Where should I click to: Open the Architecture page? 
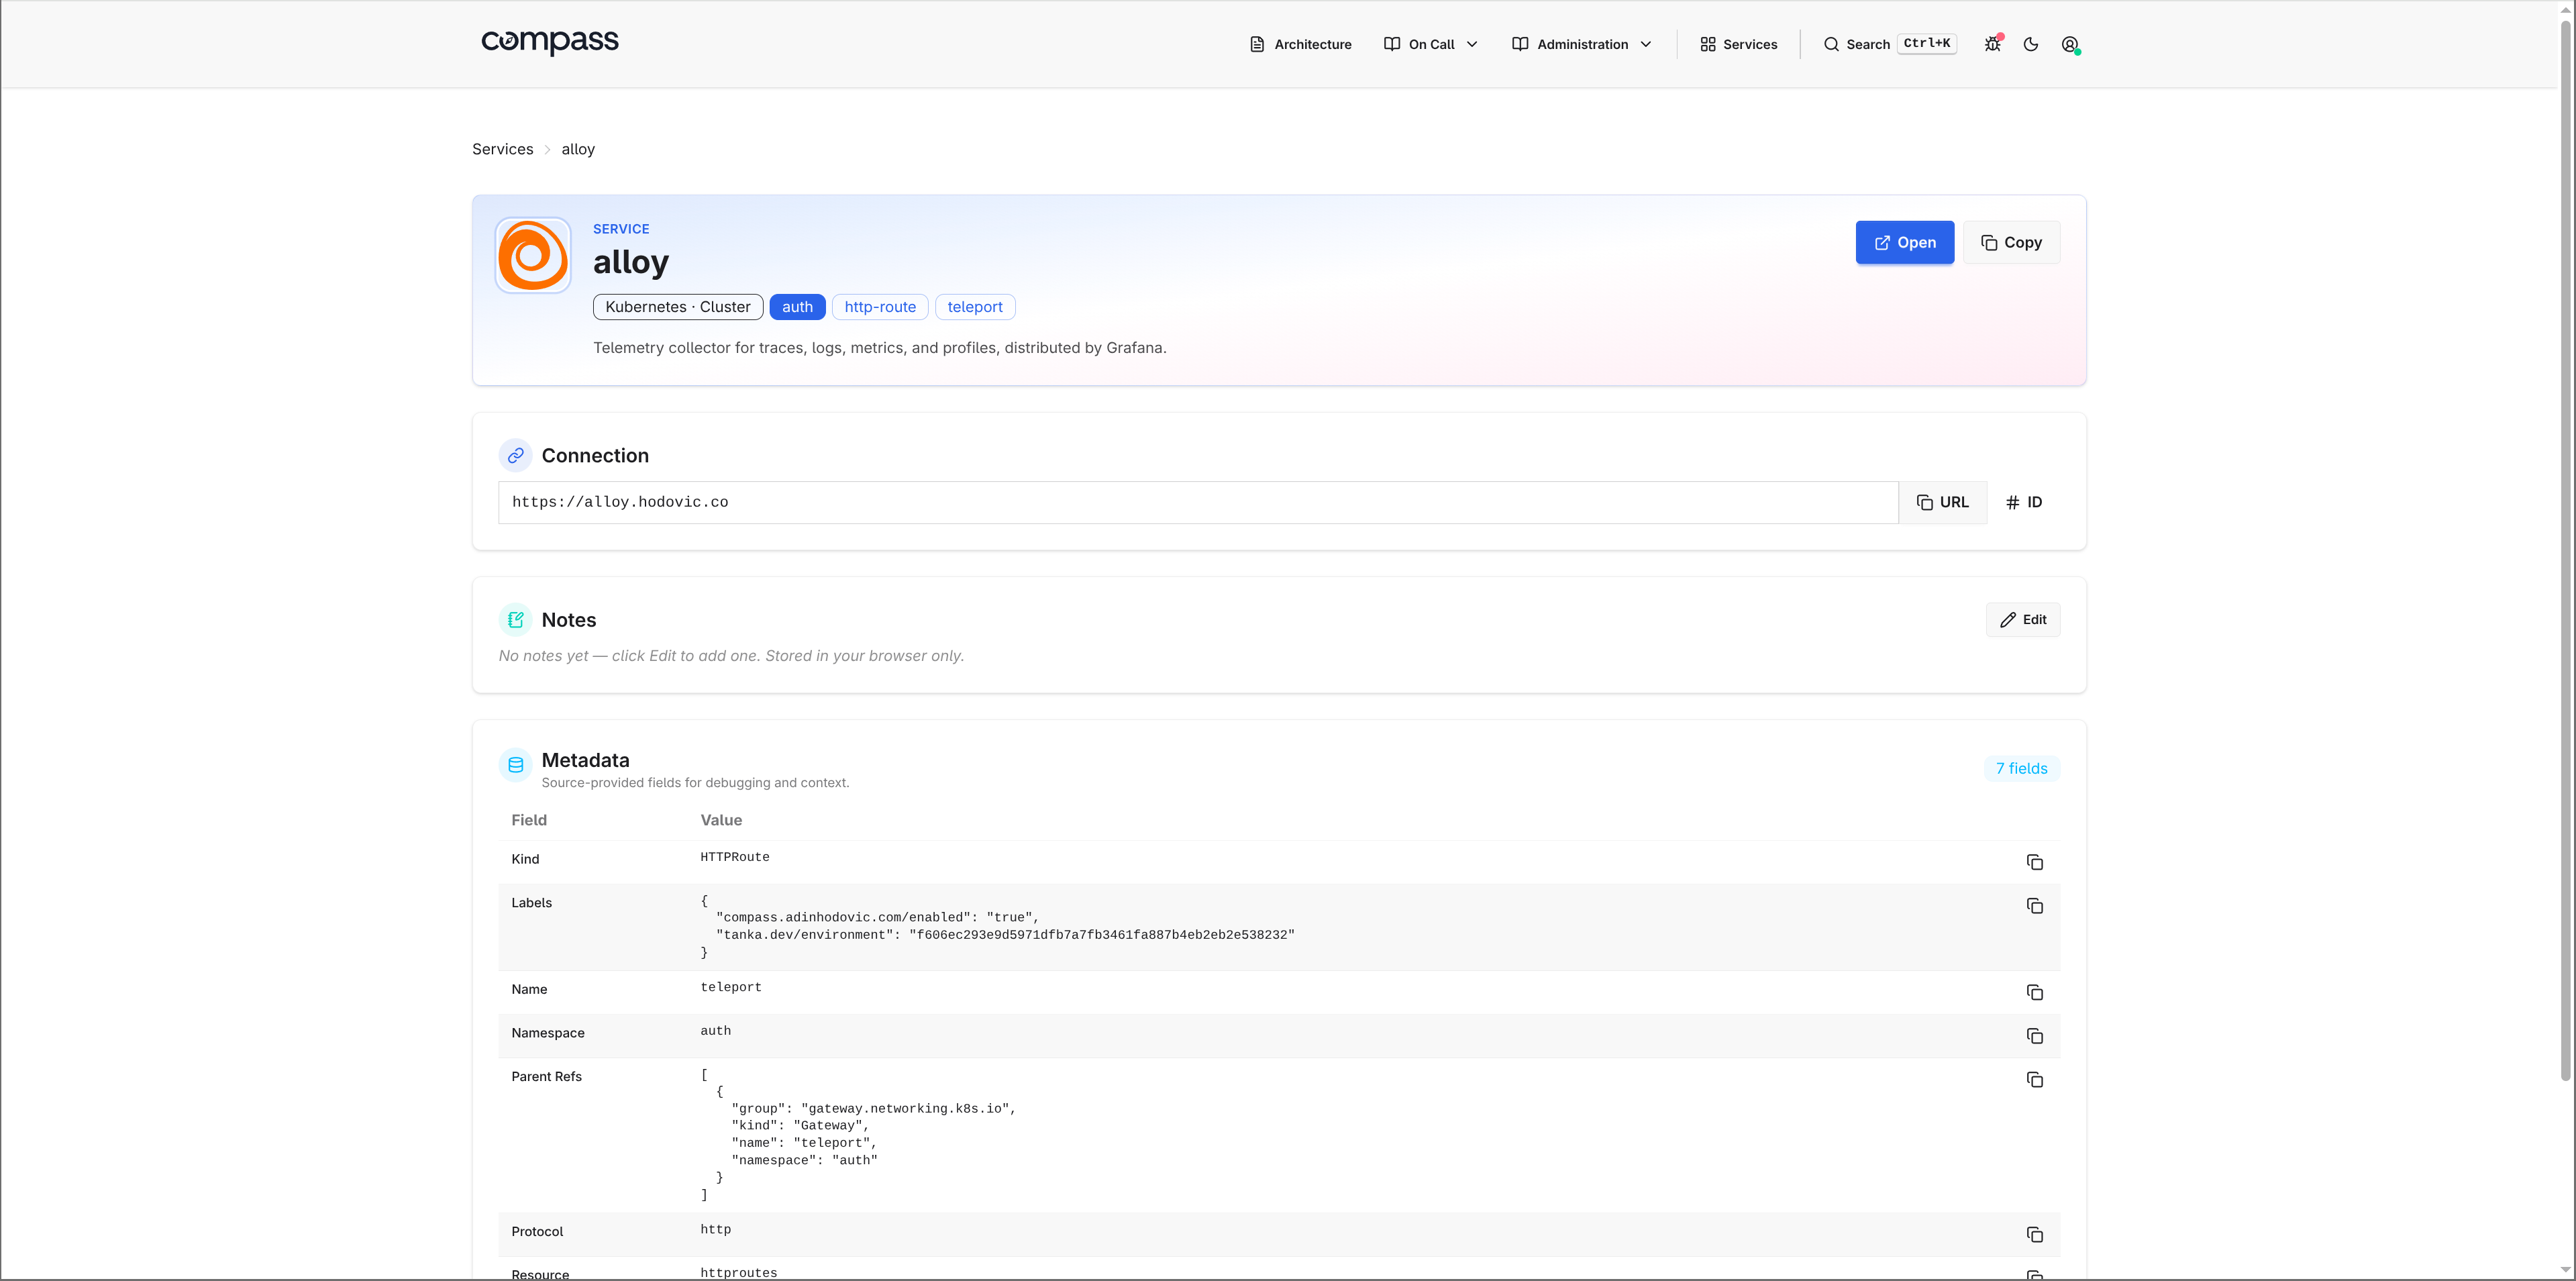click(1301, 44)
